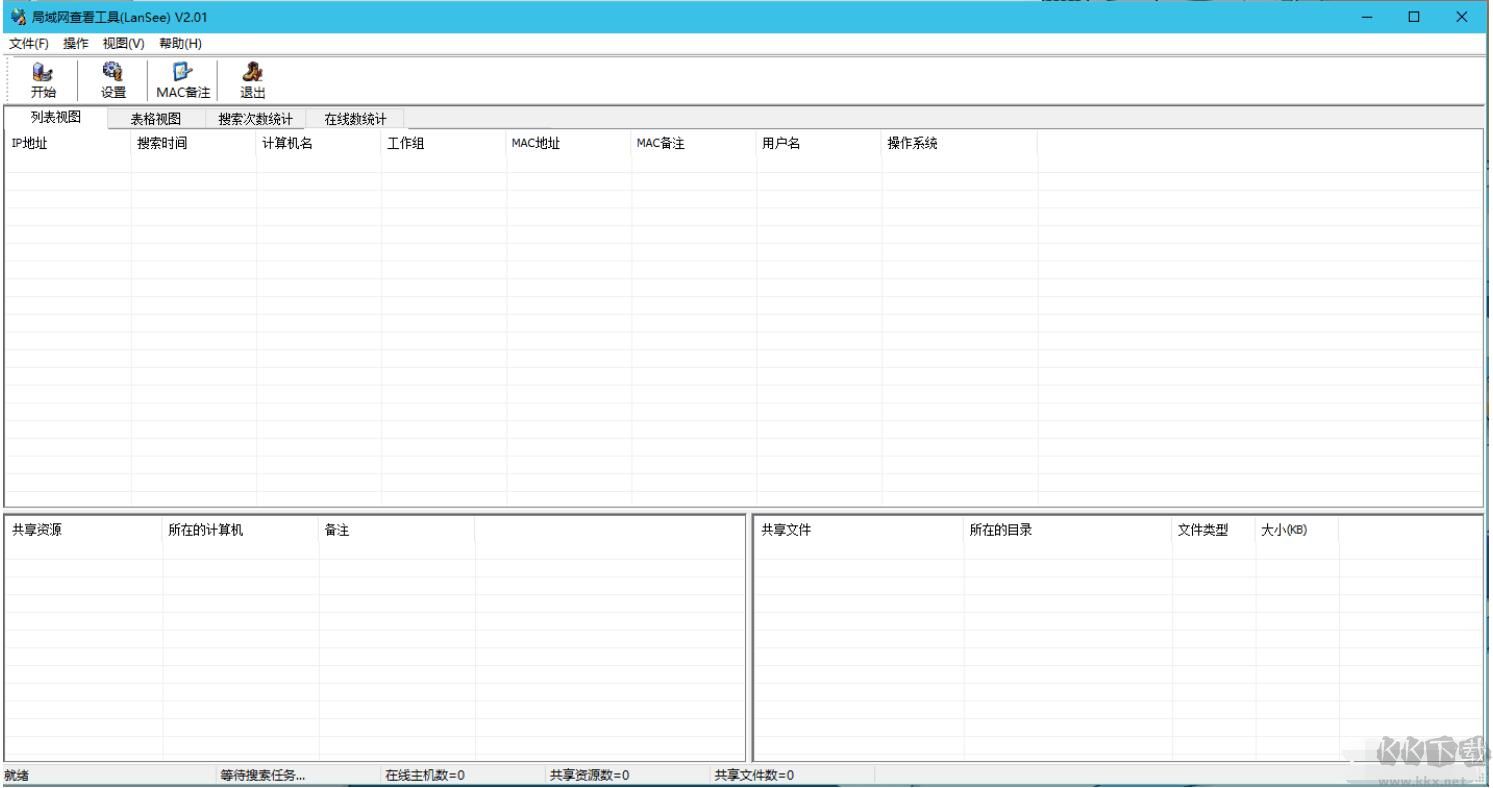Sort by the 工作组 column header
This screenshot has width=1493, height=788.
tap(444, 143)
